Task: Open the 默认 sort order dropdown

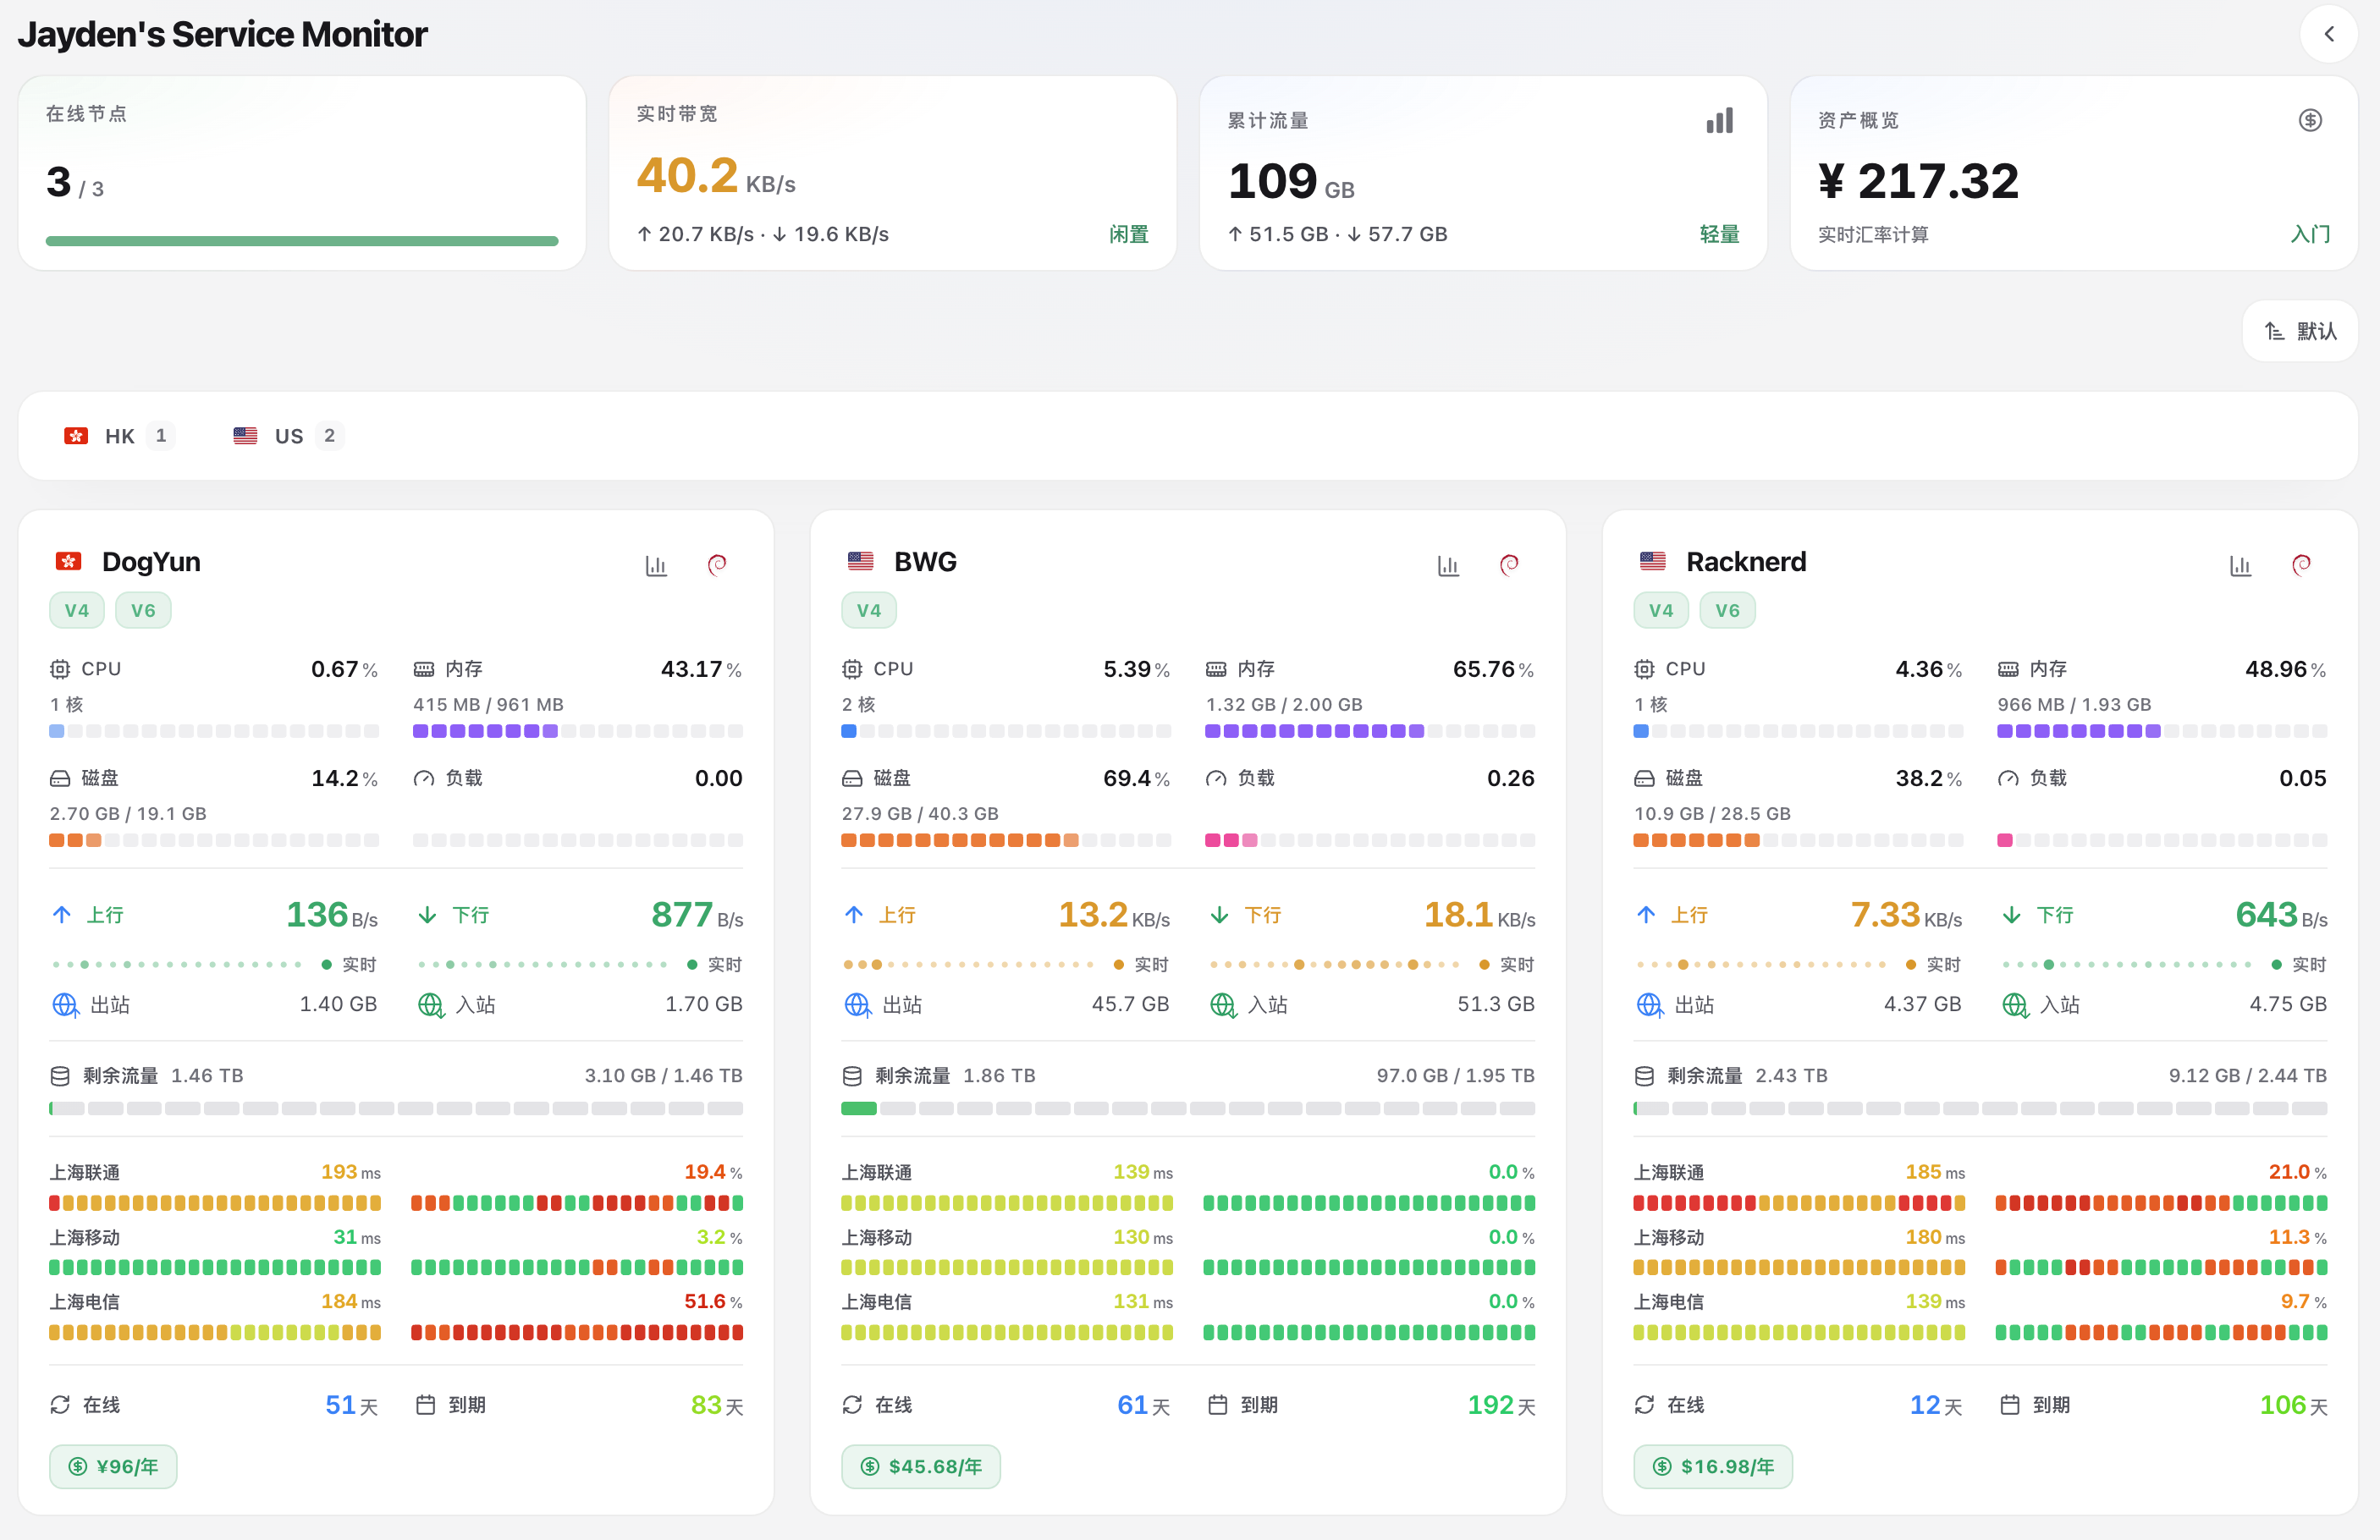Action: tap(2300, 331)
